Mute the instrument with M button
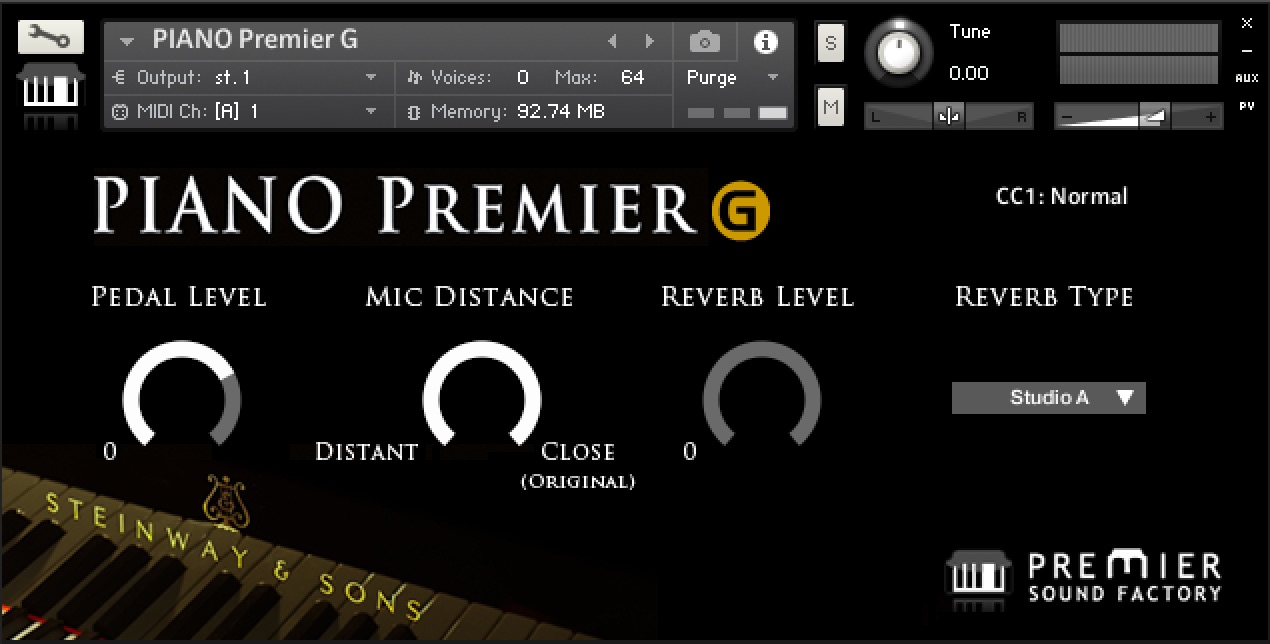 click(830, 106)
